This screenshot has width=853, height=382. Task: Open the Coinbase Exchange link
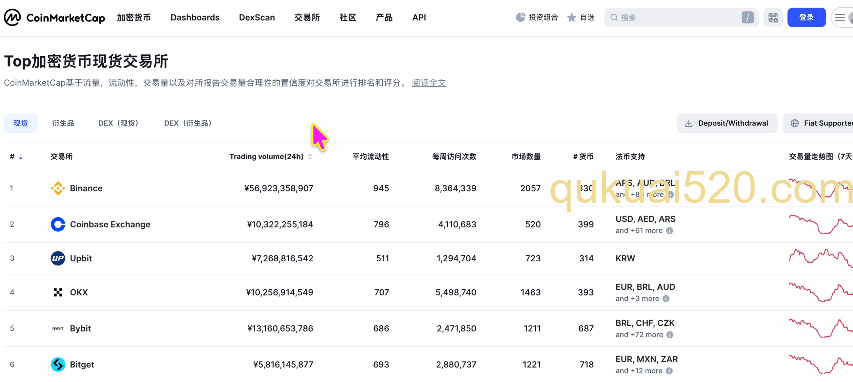click(110, 224)
